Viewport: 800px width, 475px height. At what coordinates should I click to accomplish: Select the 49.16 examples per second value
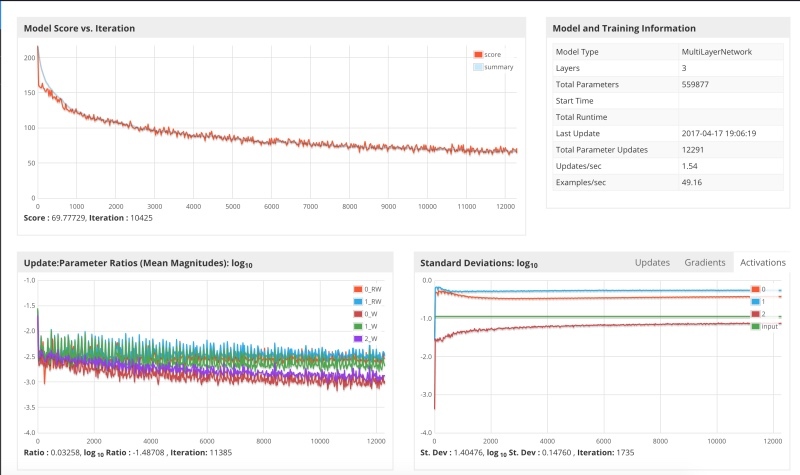(x=691, y=182)
